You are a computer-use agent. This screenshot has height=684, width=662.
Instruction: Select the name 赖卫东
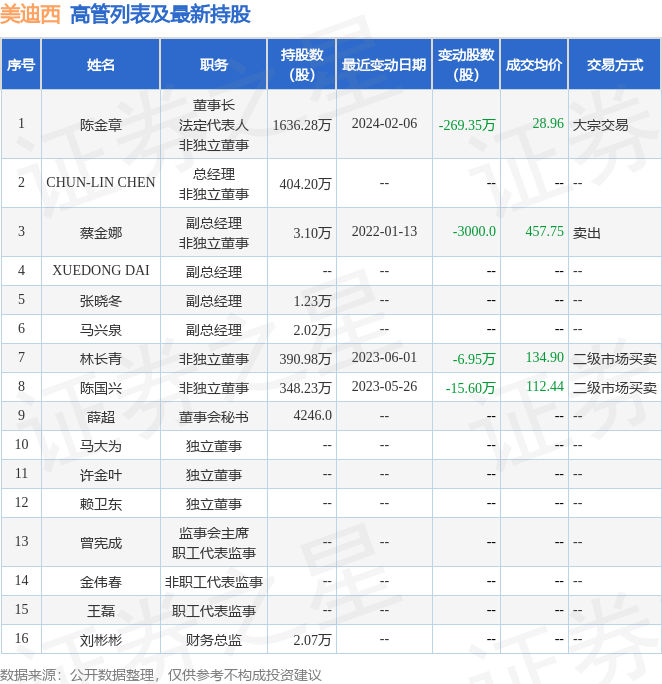[x=101, y=504]
